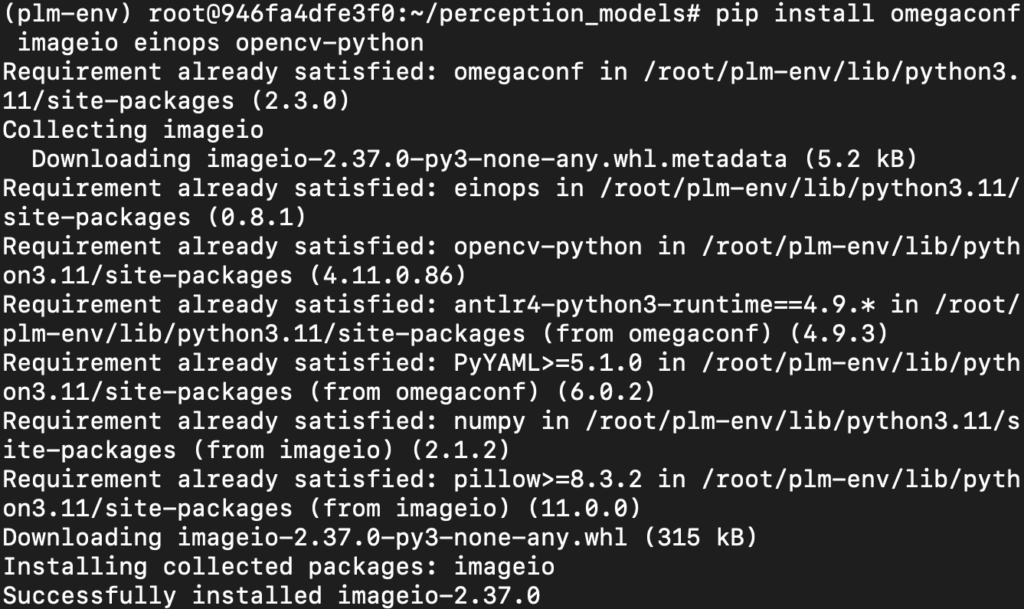The image size is (1024, 609).
Task: Click the pillow>=8.3.2 requirement
Action: [x=548, y=480]
